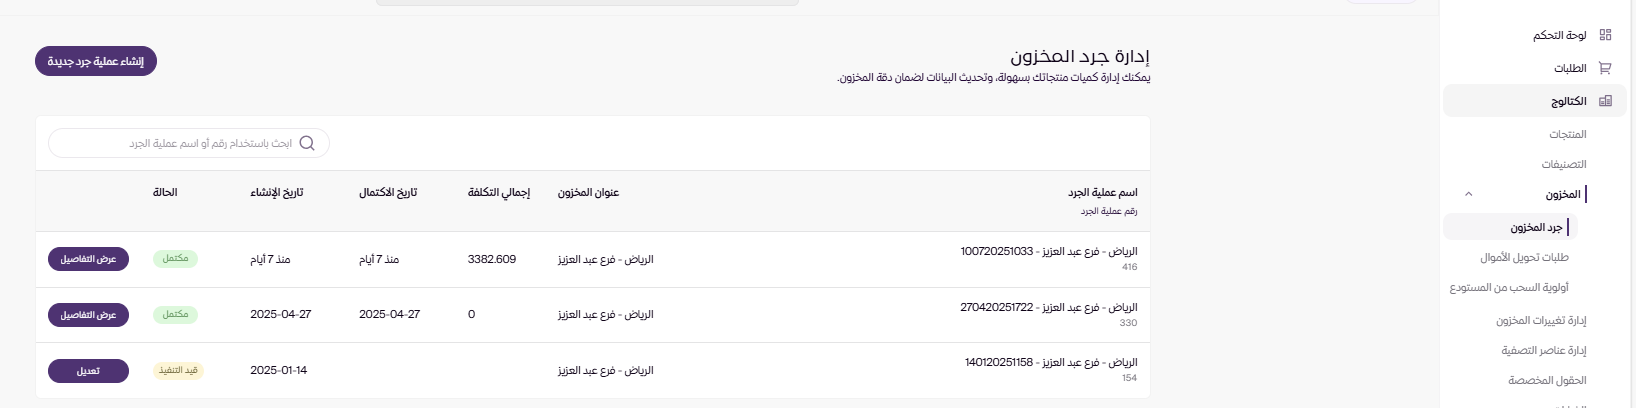Click the search magnifier icon

pos(307,143)
